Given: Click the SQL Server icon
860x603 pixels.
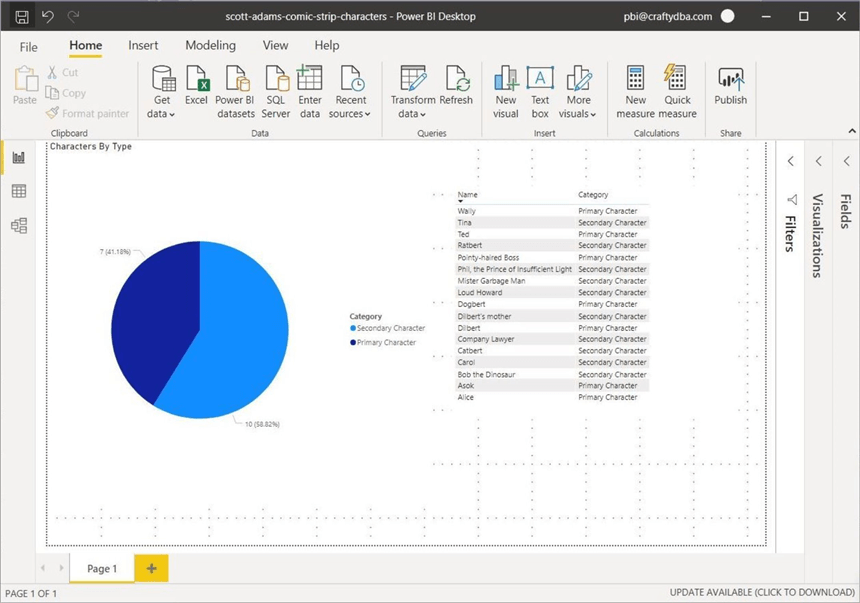Looking at the screenshot, I should click(x=276, y=79).
